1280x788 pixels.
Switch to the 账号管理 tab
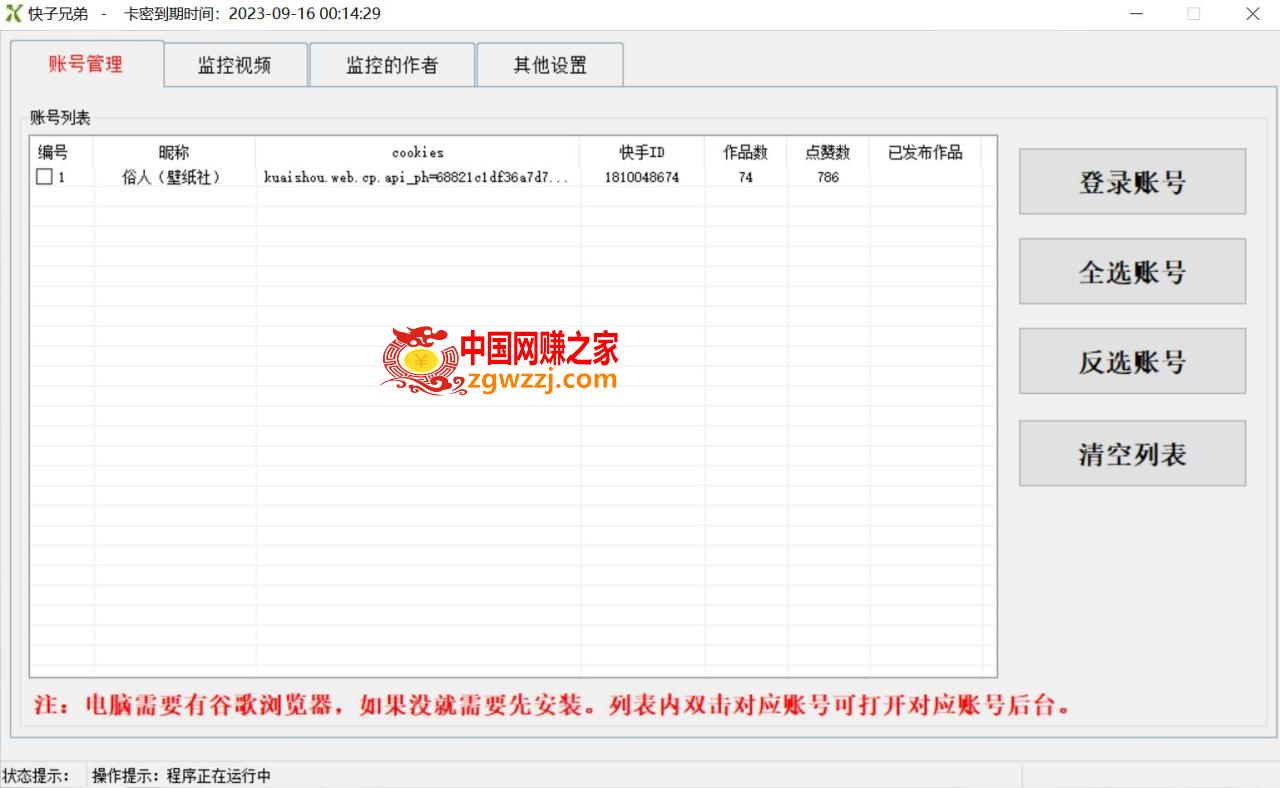[x=86, y=64]
